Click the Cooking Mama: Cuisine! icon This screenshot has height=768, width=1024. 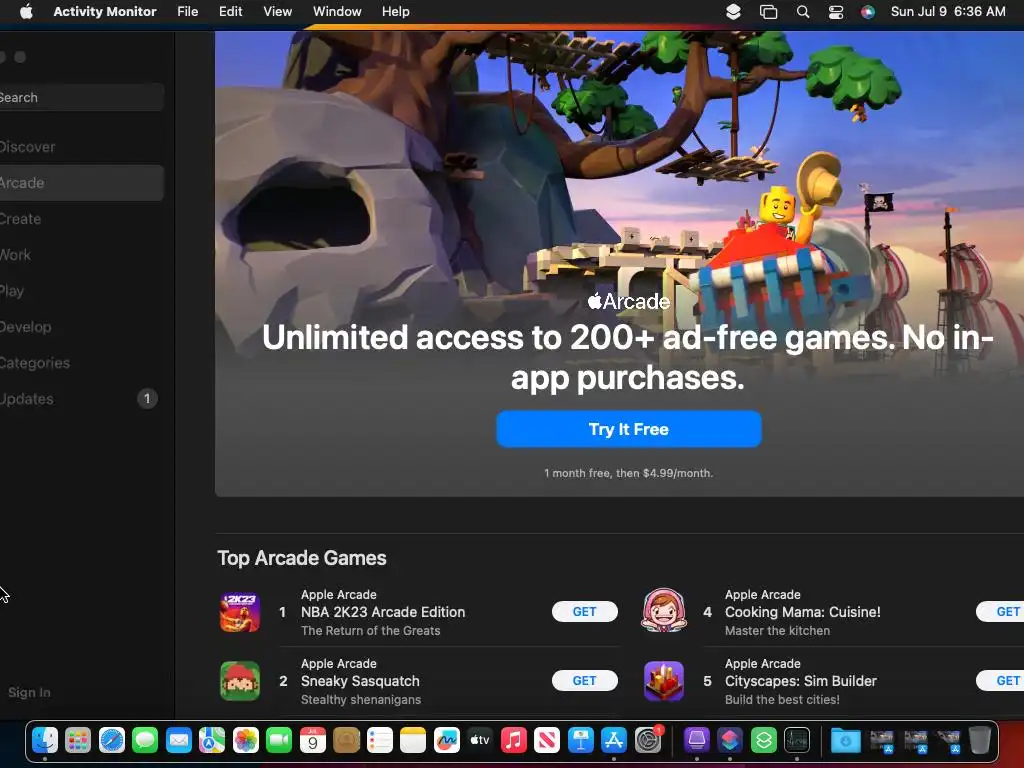(x=664, y=612)
